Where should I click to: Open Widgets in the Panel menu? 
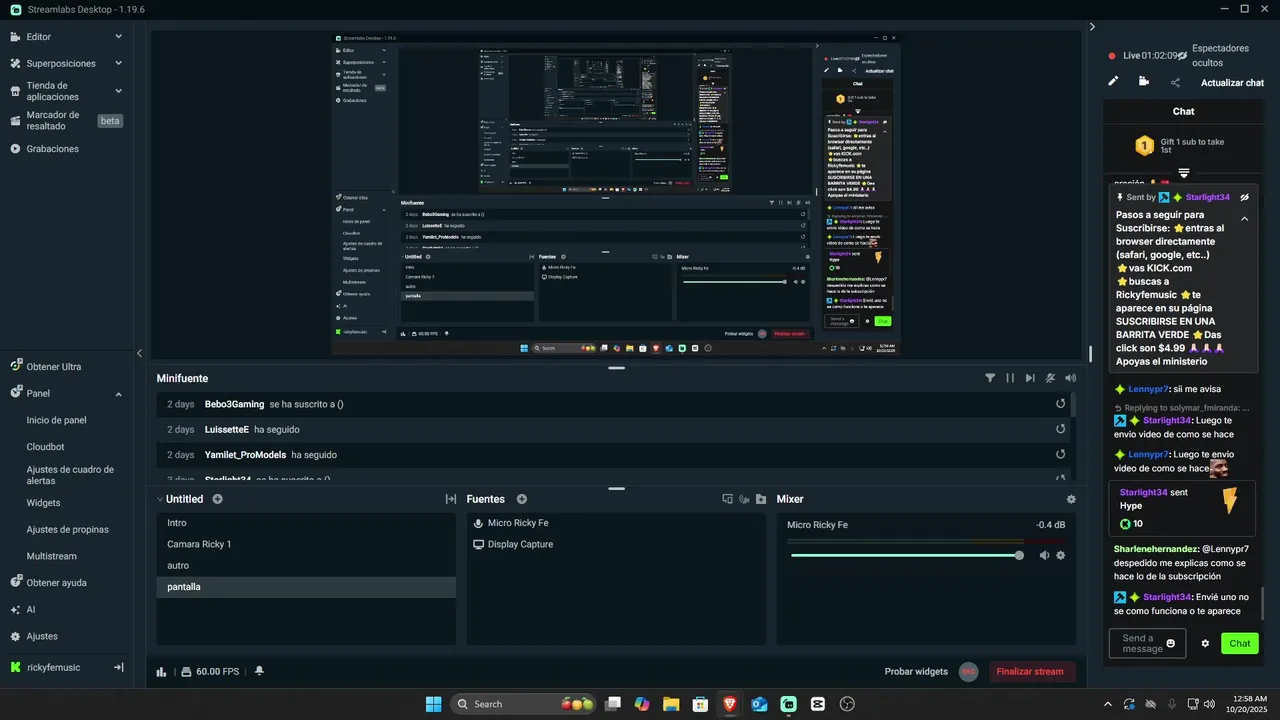pos(43,503)
